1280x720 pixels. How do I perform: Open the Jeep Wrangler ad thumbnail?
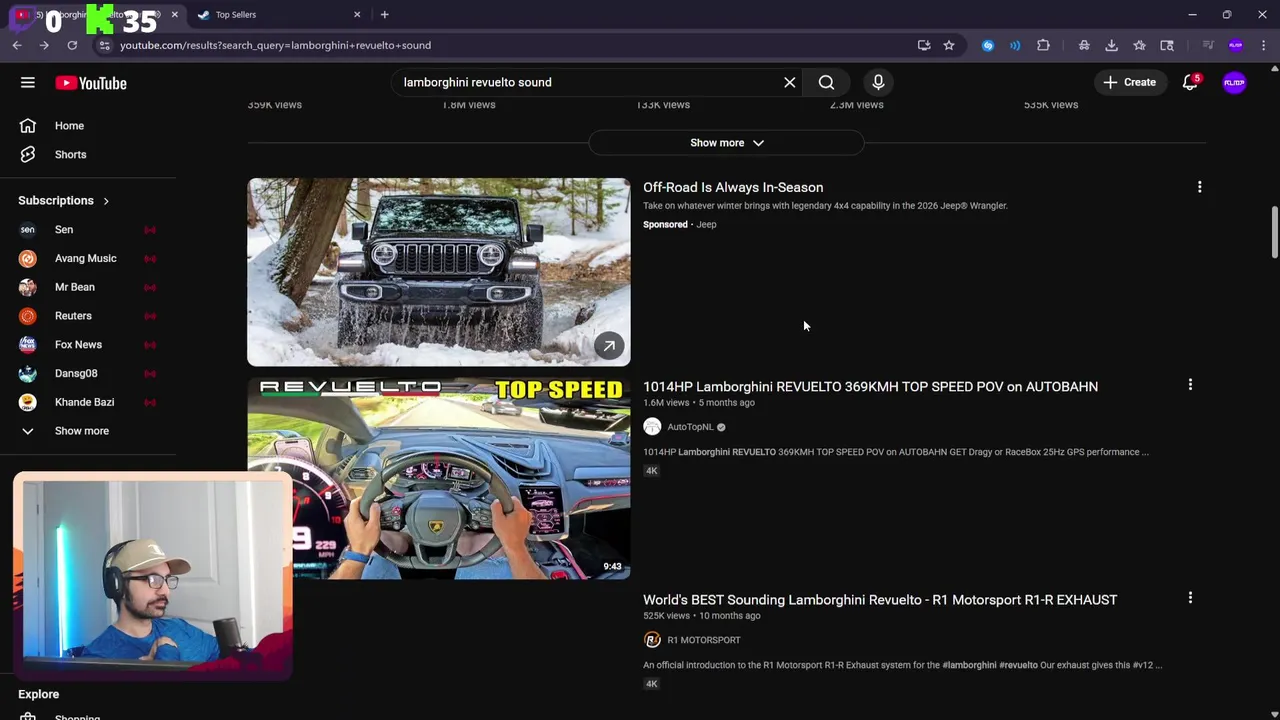coord(439,272)
